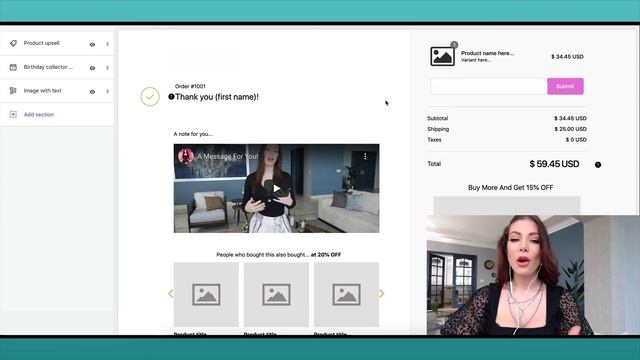Click the video channel avatar
This screenshot has width=640, height=360.
[186, 156]
